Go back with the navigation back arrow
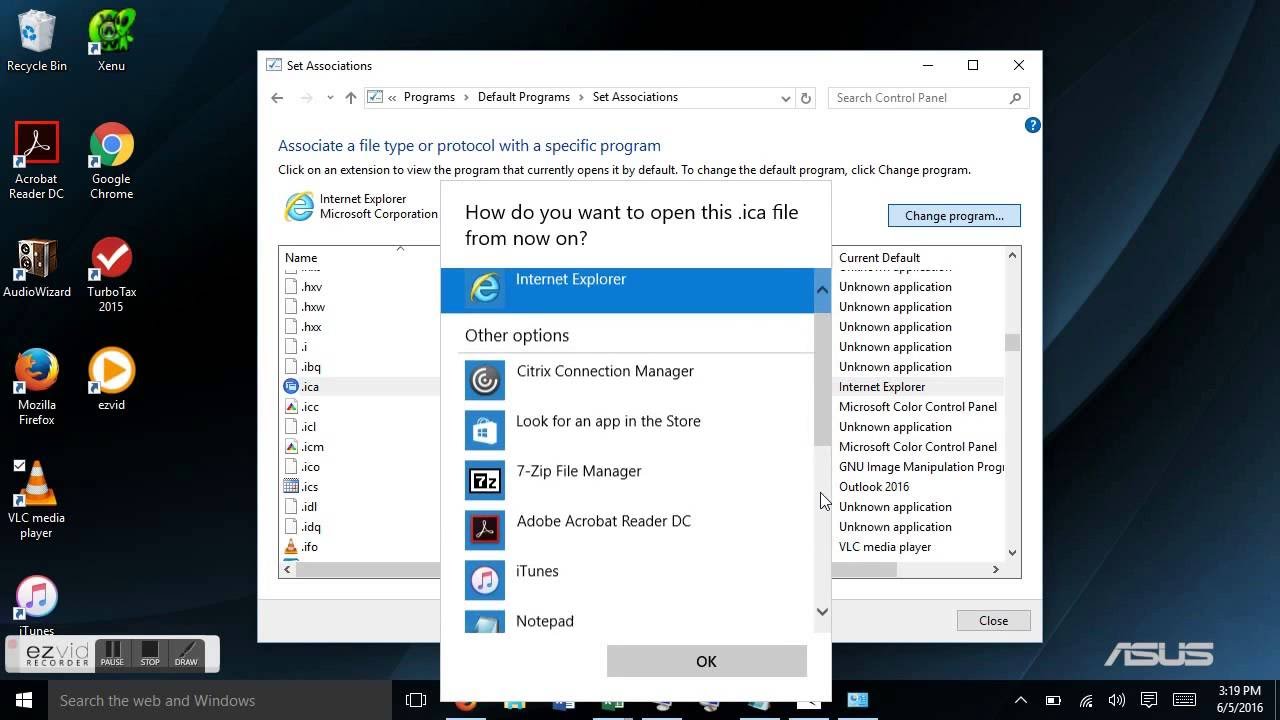 (x=277, y=98)
